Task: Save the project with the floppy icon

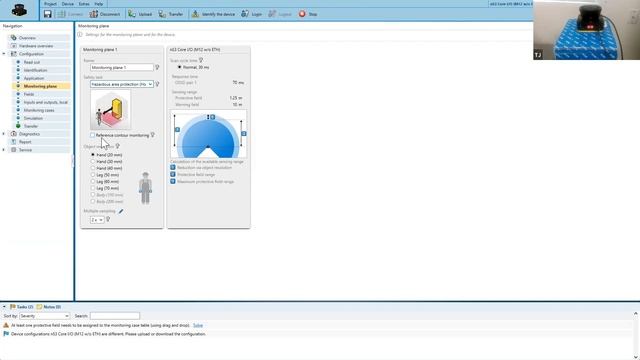Action: [48, 14]
